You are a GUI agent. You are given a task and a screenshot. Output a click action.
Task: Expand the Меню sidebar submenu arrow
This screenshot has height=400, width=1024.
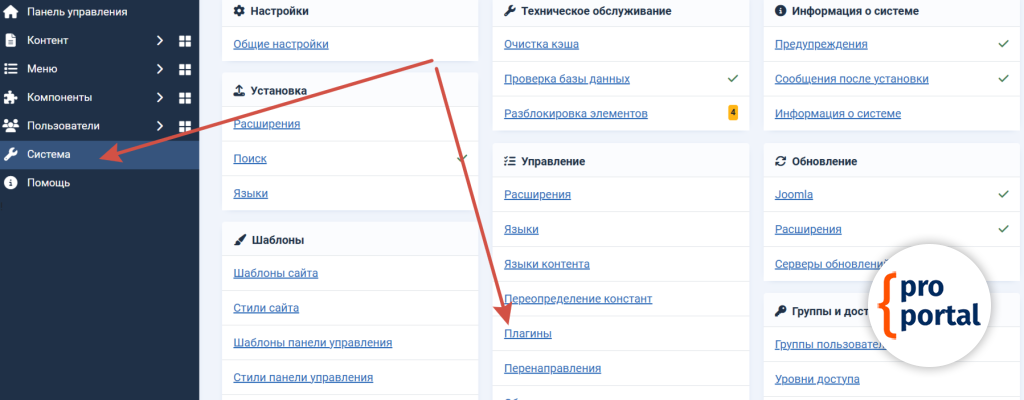(159, 70)
